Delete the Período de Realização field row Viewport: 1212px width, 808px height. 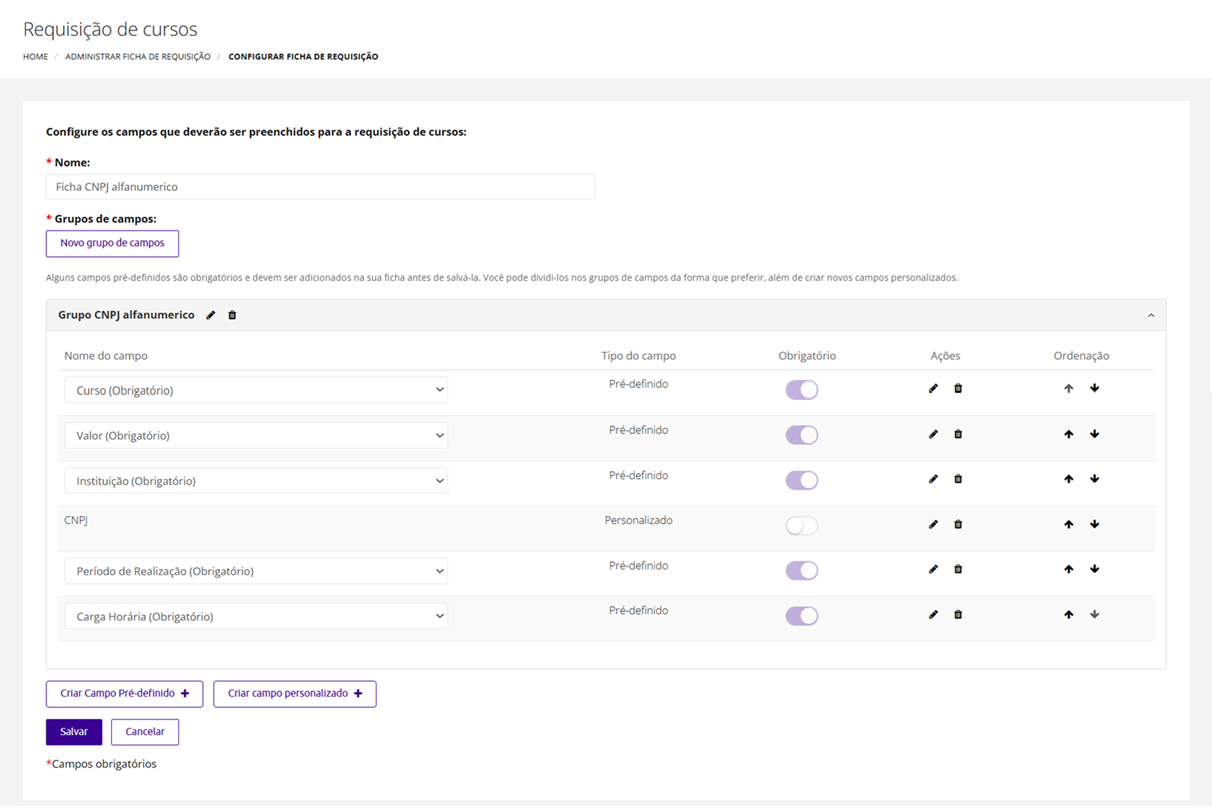[958, 569]
